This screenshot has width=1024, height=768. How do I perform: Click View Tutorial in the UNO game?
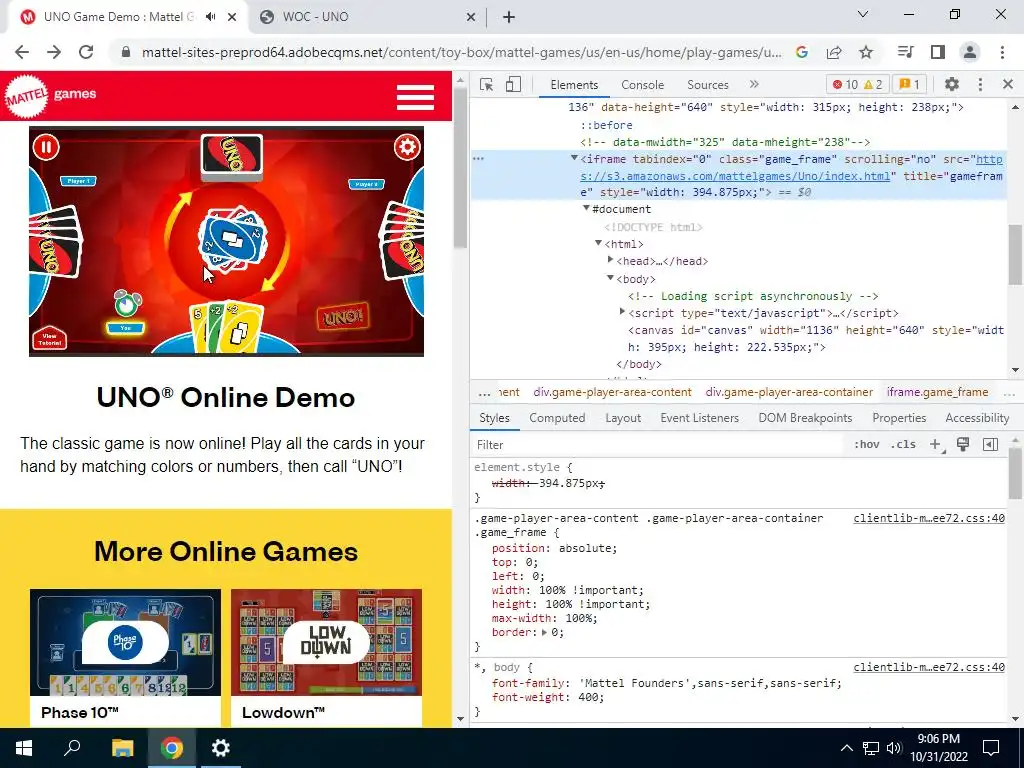[x=50, y=338]
